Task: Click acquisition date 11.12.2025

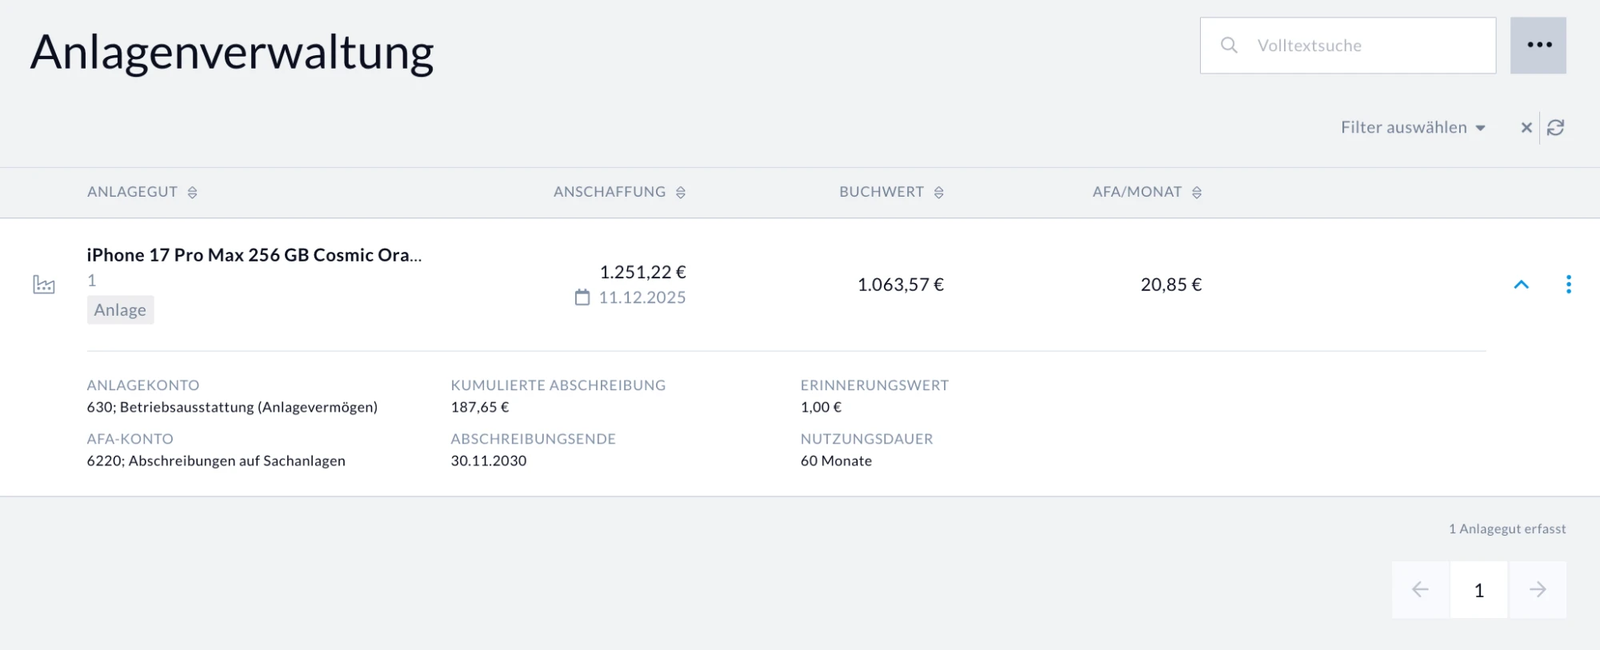Action: [x=642, y=297]
